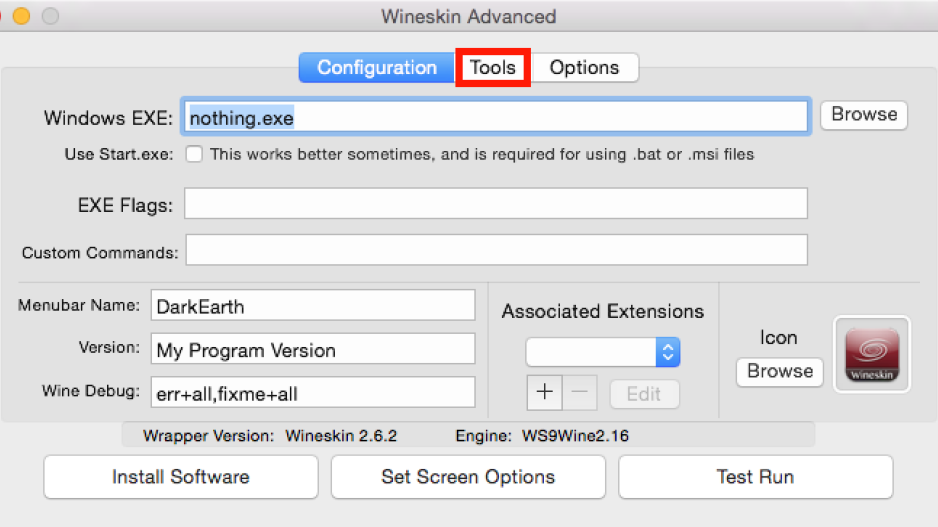The width and height of the screenshot is (938, 527).
Task: Open Set Screen Options
Action: tap(468, 477)
